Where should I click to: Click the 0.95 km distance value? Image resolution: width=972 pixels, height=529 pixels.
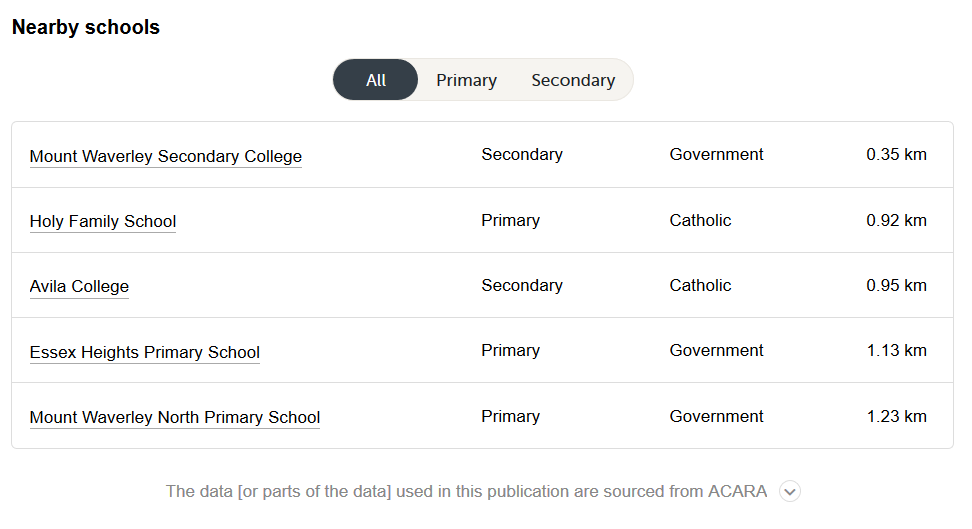coord(896,285)
